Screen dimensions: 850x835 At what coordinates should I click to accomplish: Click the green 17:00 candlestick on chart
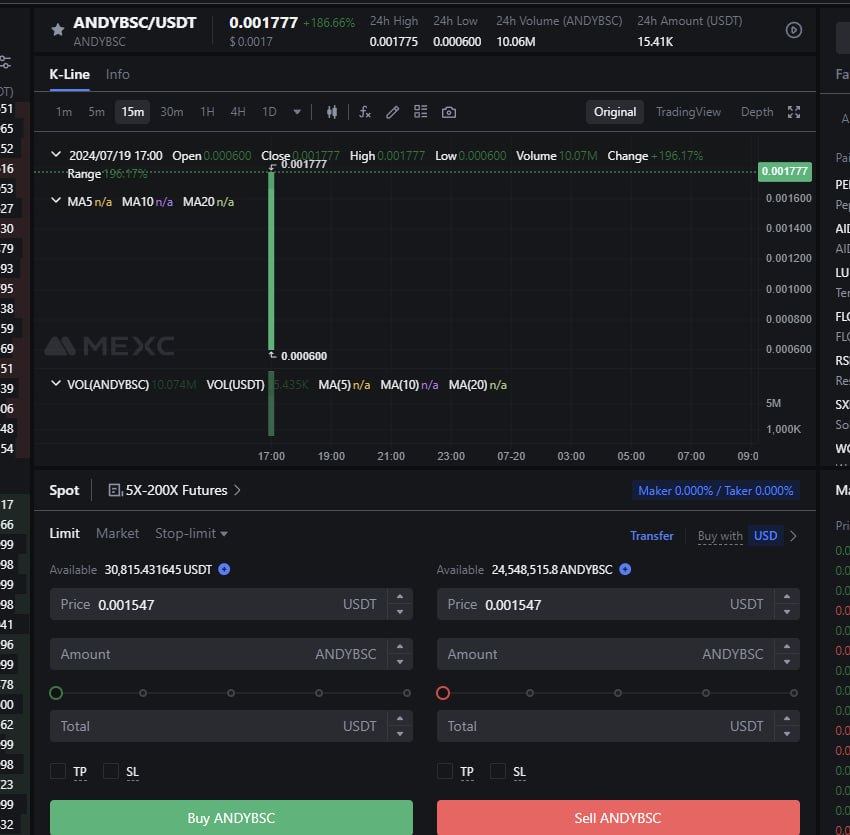point(271,261)
